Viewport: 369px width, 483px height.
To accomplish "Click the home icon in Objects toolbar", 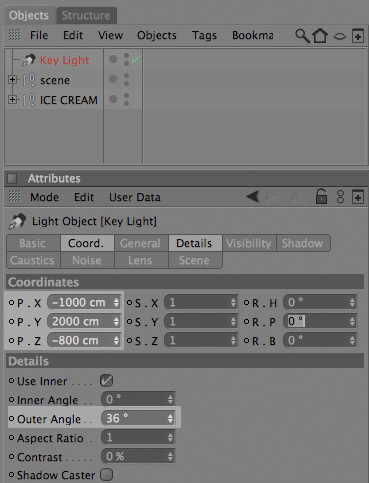I will tap(320, 35).
